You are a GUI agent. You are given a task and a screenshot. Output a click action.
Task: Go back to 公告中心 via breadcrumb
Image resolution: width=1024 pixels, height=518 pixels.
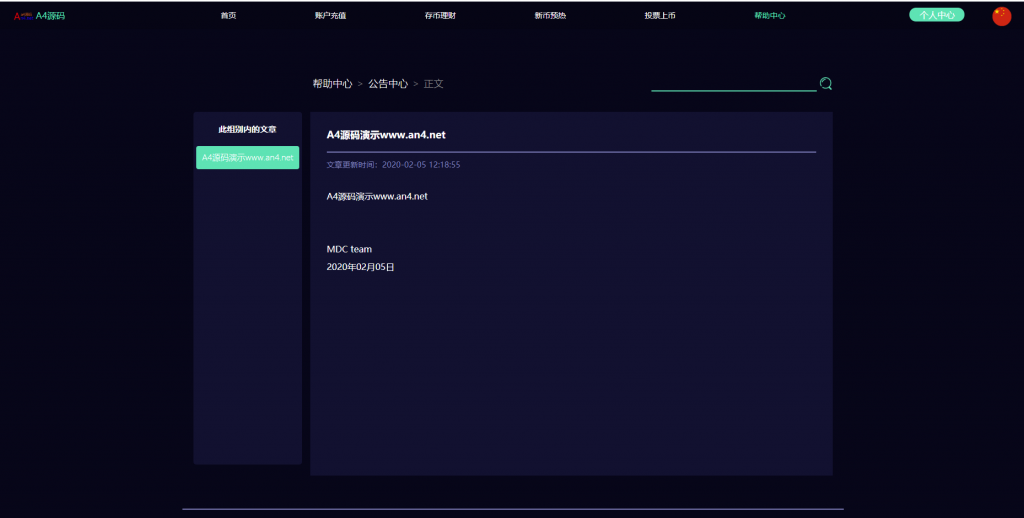click(x=388, y=84)
